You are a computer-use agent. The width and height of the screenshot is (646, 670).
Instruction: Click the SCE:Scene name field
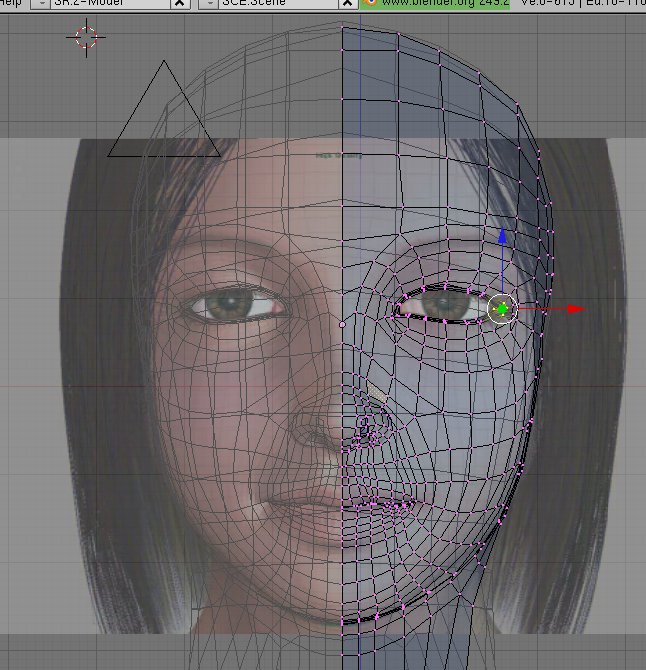278,3
